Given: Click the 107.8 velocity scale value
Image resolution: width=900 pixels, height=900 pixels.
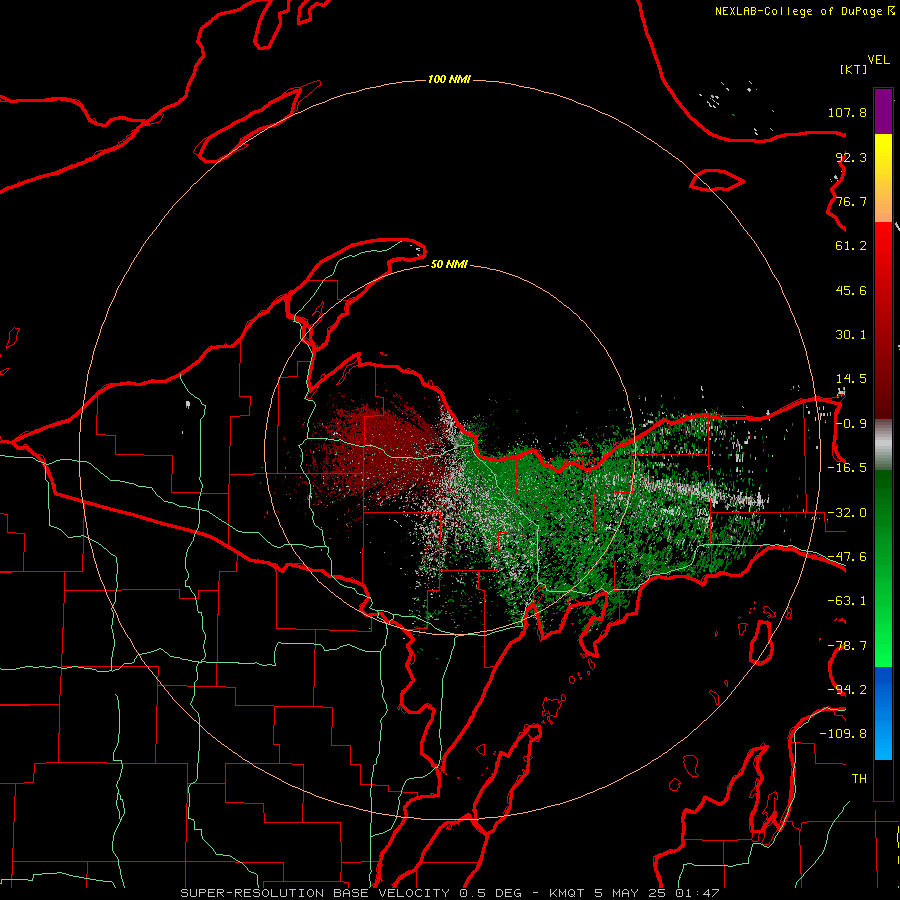Looking at the screenshot, I should (x=847, y=112).
